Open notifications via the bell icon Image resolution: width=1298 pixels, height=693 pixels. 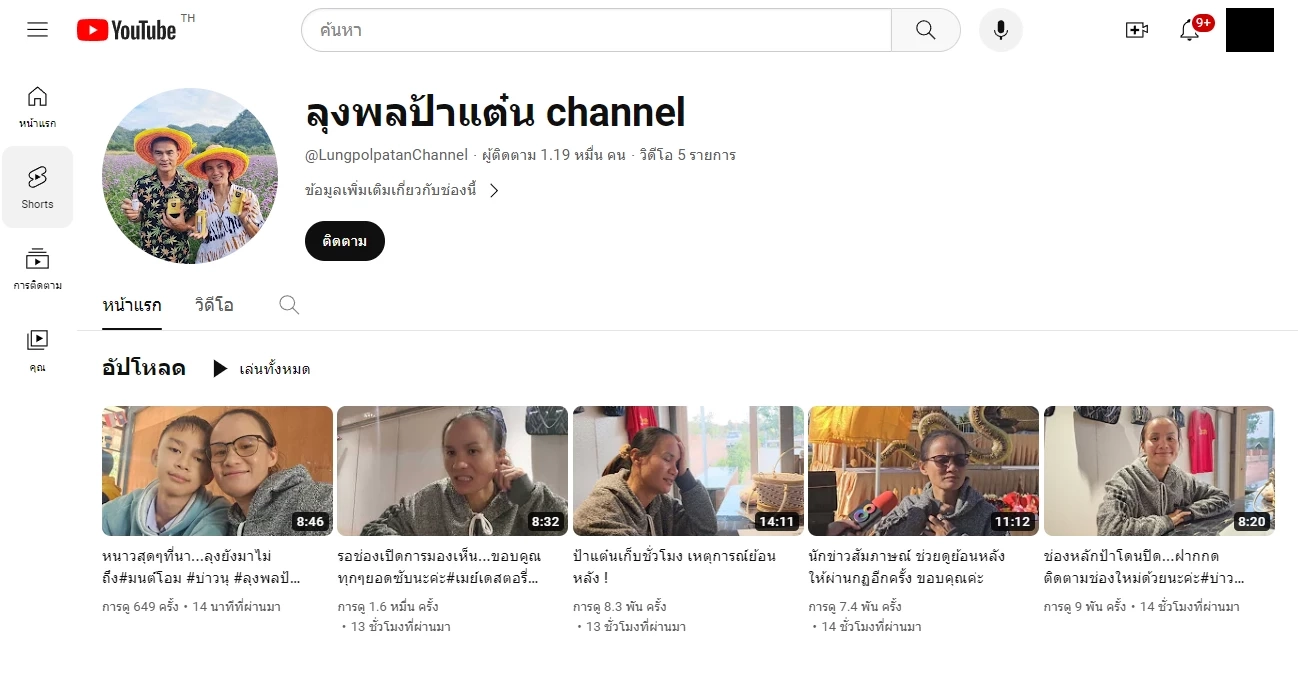(x=1189, y=31)
